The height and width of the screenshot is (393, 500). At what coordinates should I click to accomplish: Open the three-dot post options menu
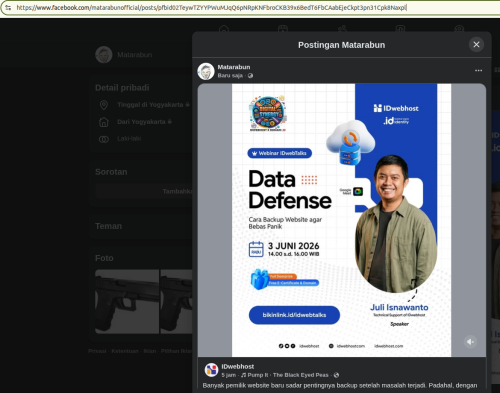point(478,70)
